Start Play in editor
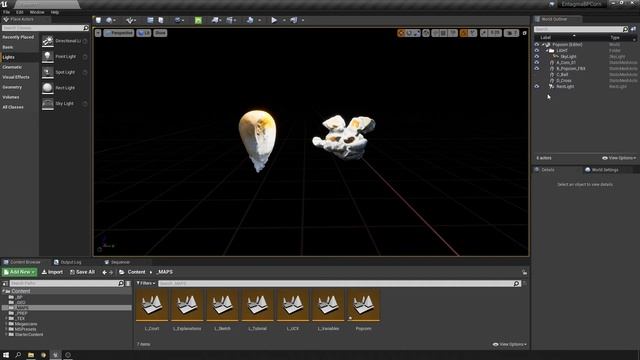The width and height of the screenshot is (640, 360). 274,20
